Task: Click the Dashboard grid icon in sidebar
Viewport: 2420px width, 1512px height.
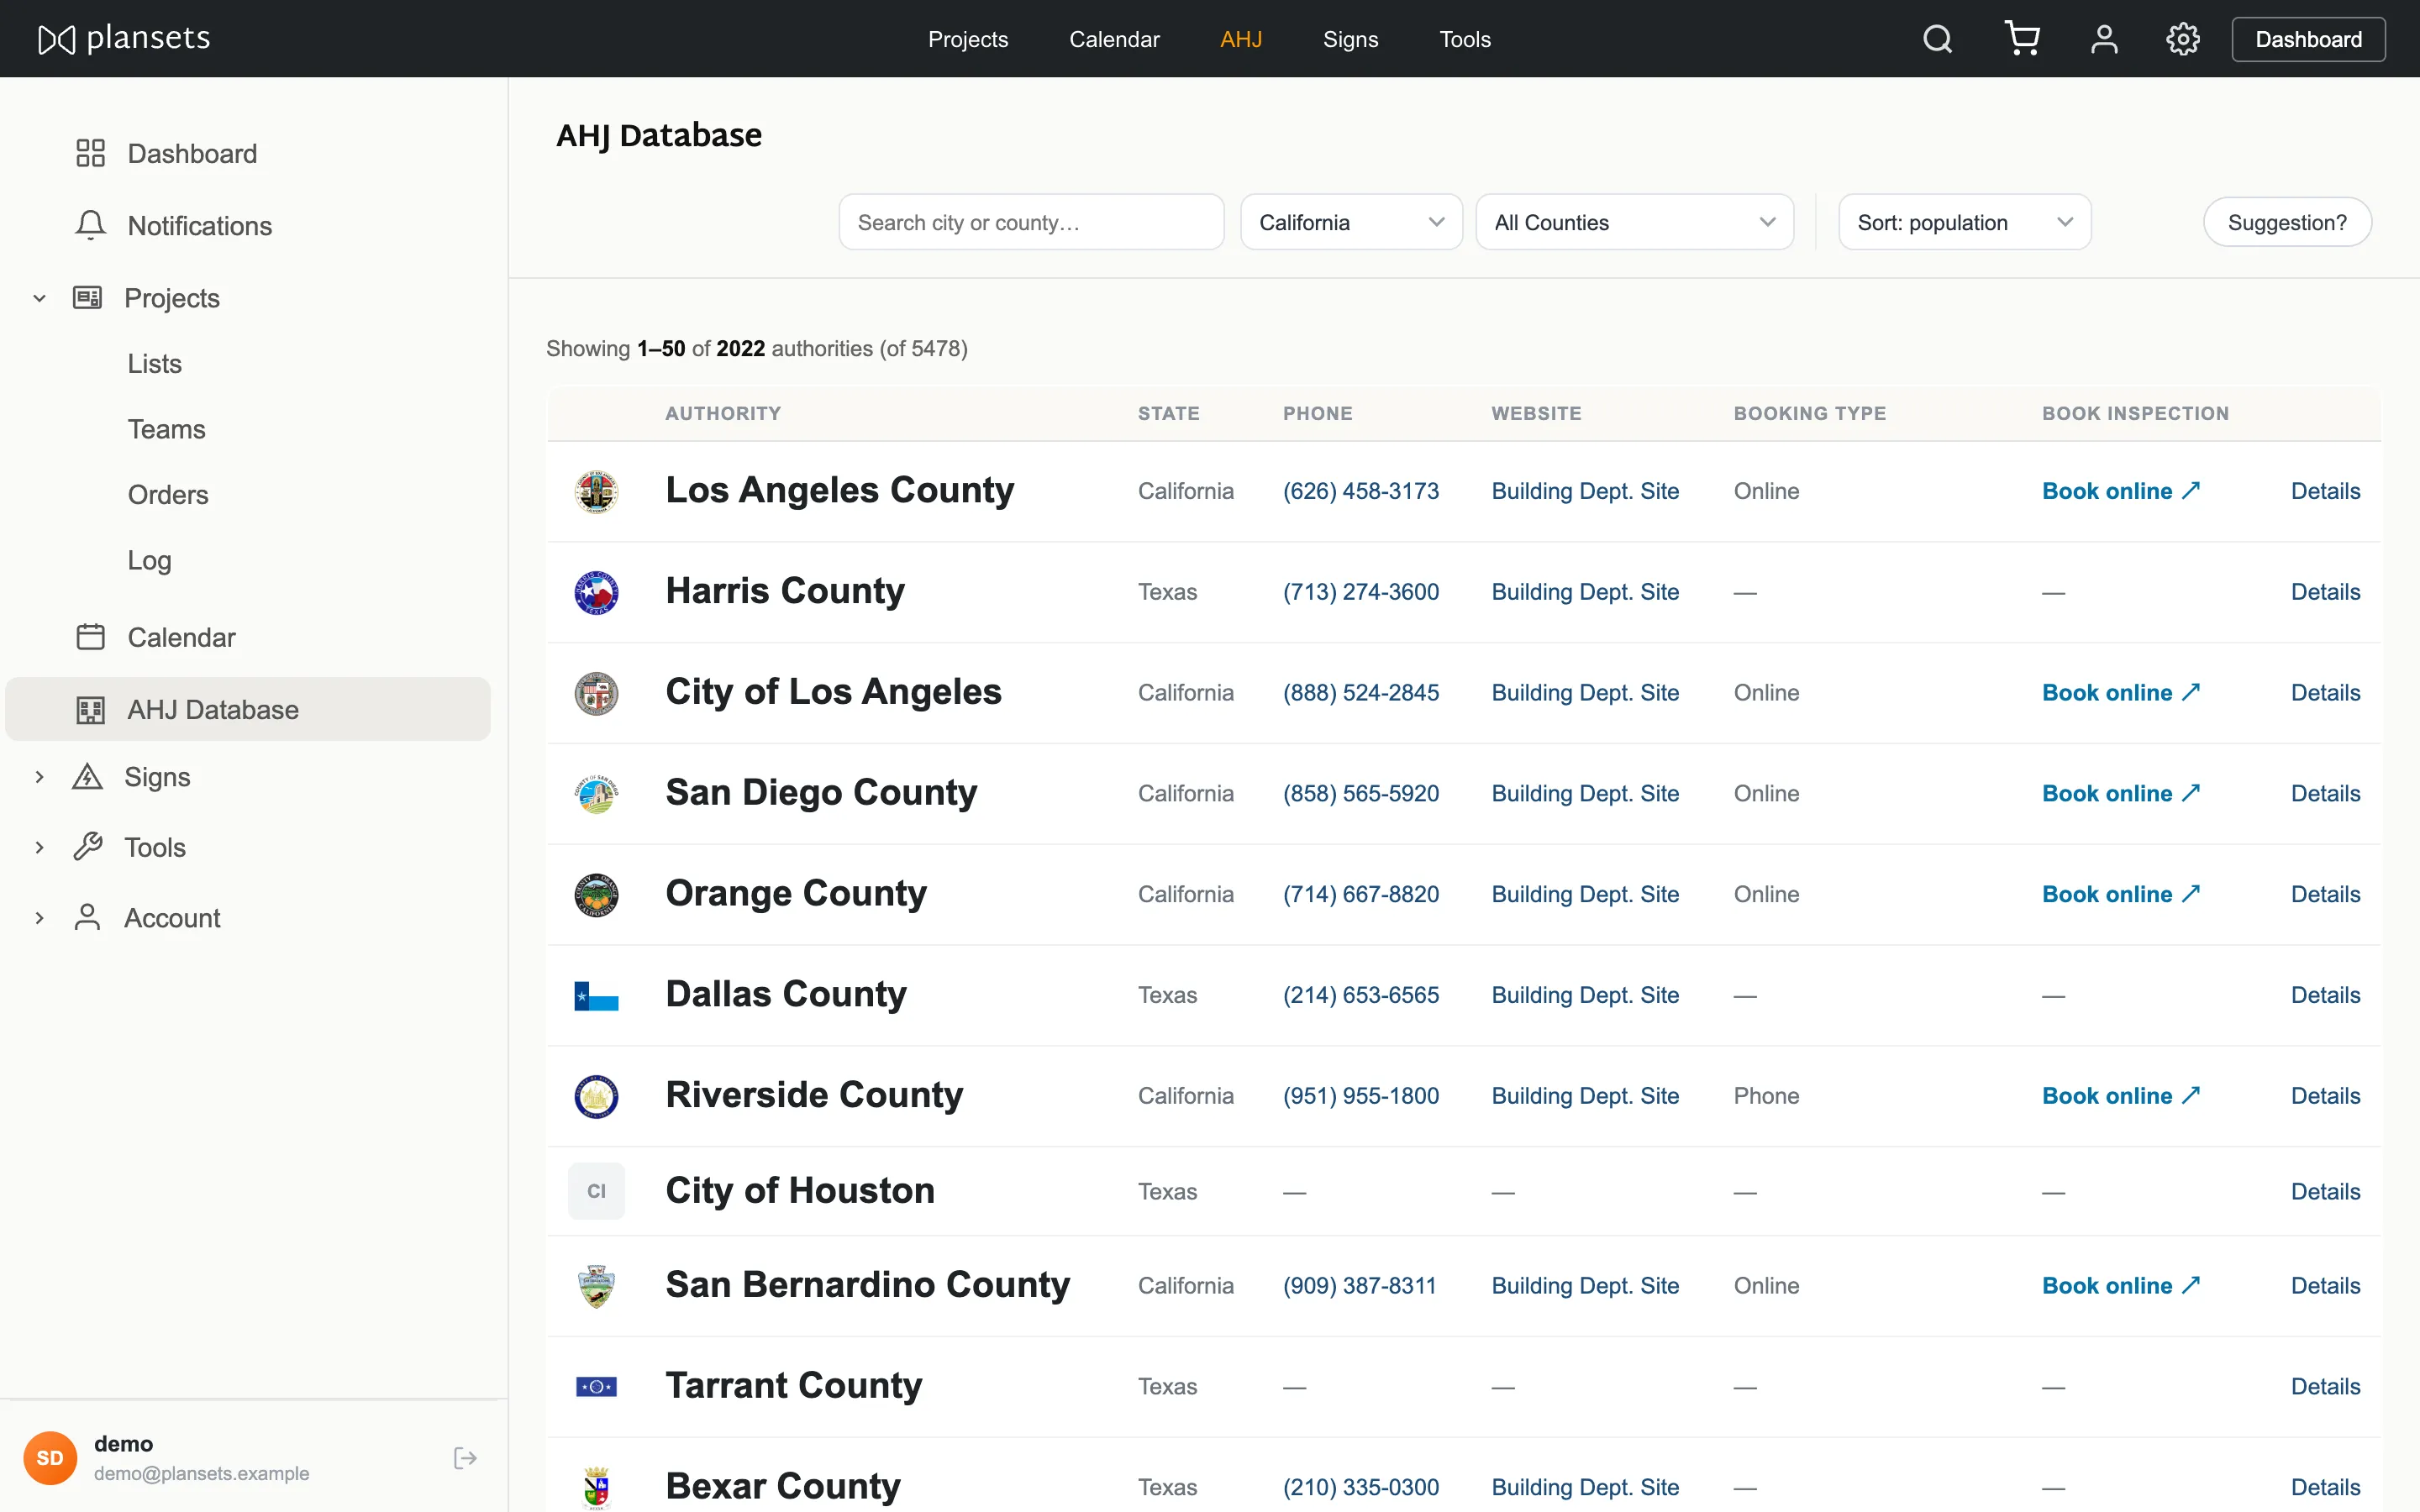Action: coord(90,153)
